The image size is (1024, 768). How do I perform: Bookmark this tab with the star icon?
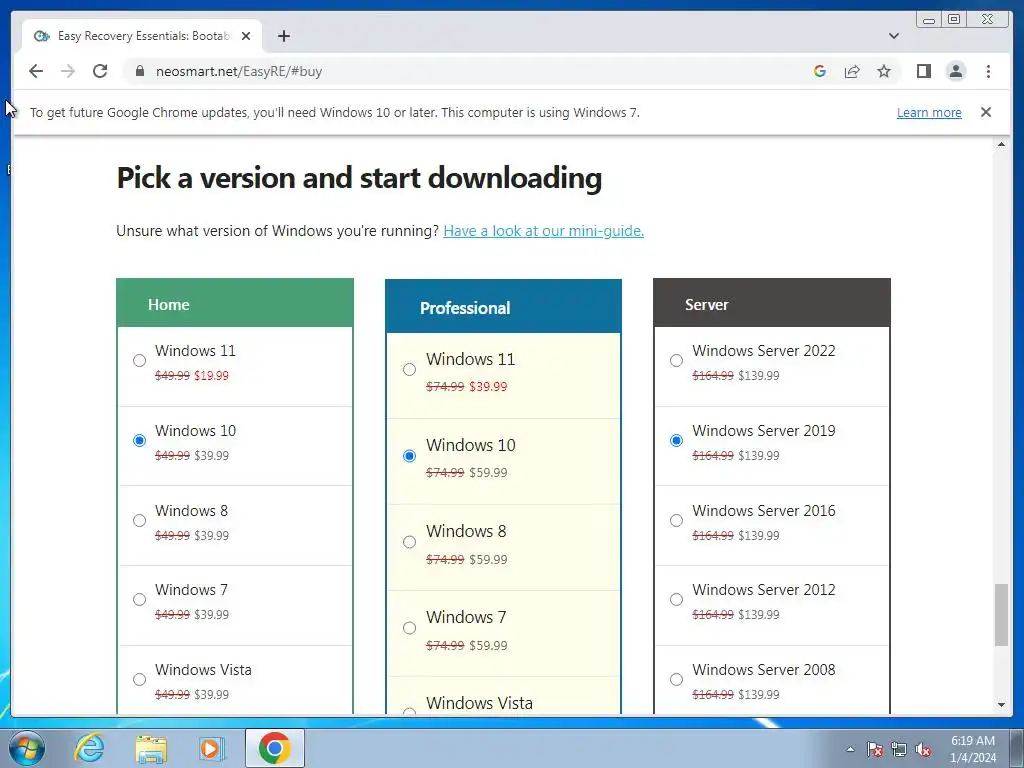[x=884, y=71]
